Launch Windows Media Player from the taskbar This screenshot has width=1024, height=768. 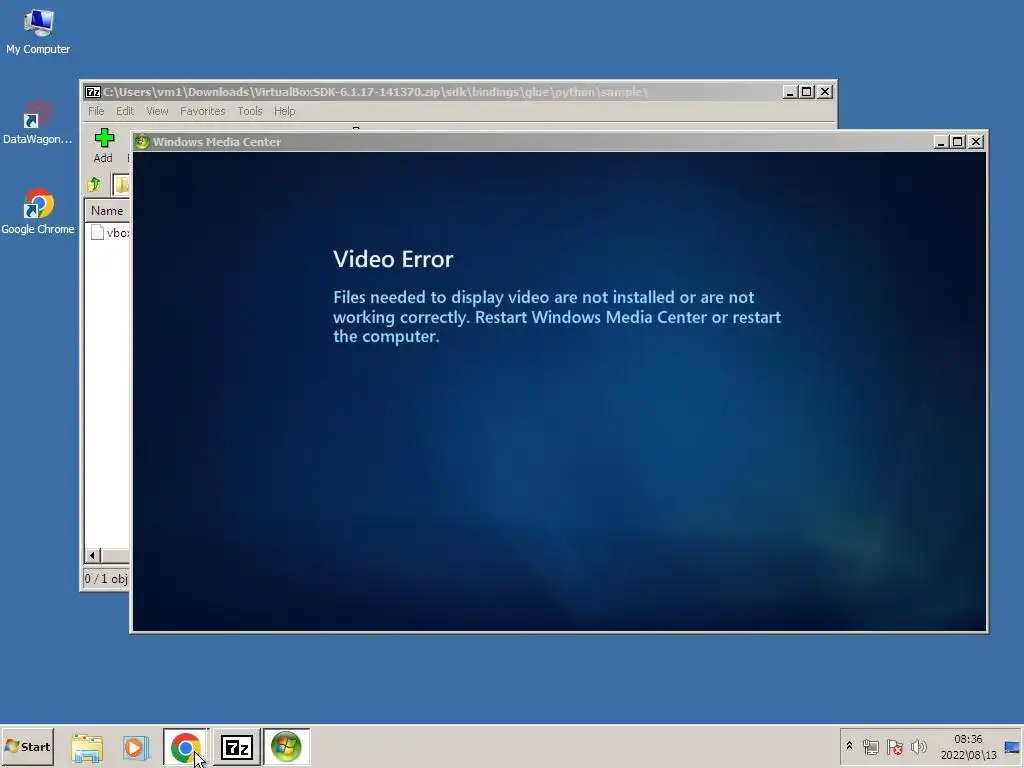pos(135,748)
